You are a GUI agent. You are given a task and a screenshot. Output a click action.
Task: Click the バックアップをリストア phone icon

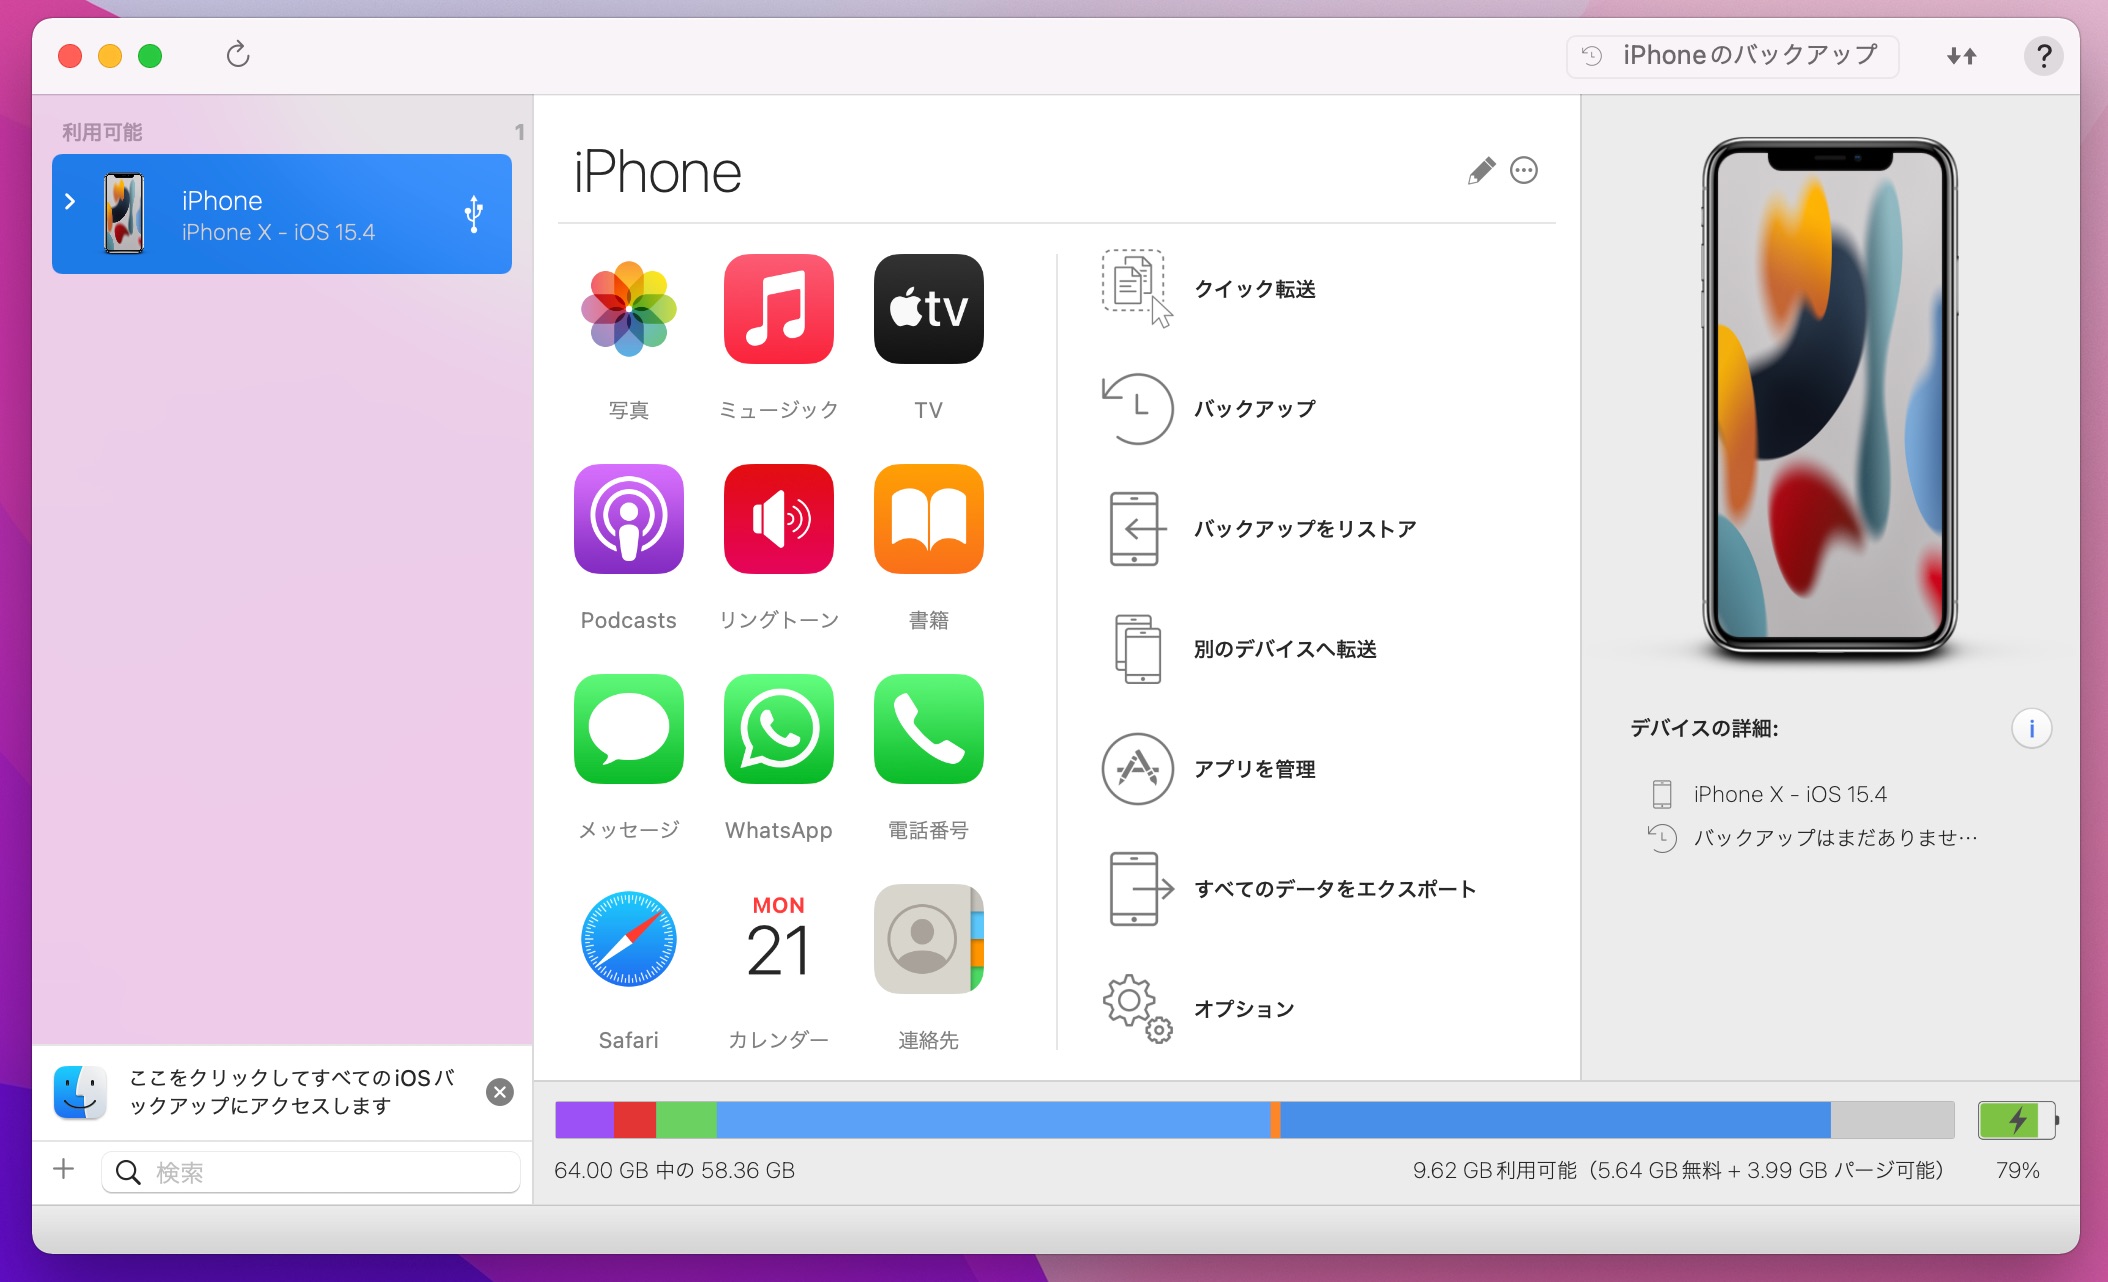(1137, 528)
